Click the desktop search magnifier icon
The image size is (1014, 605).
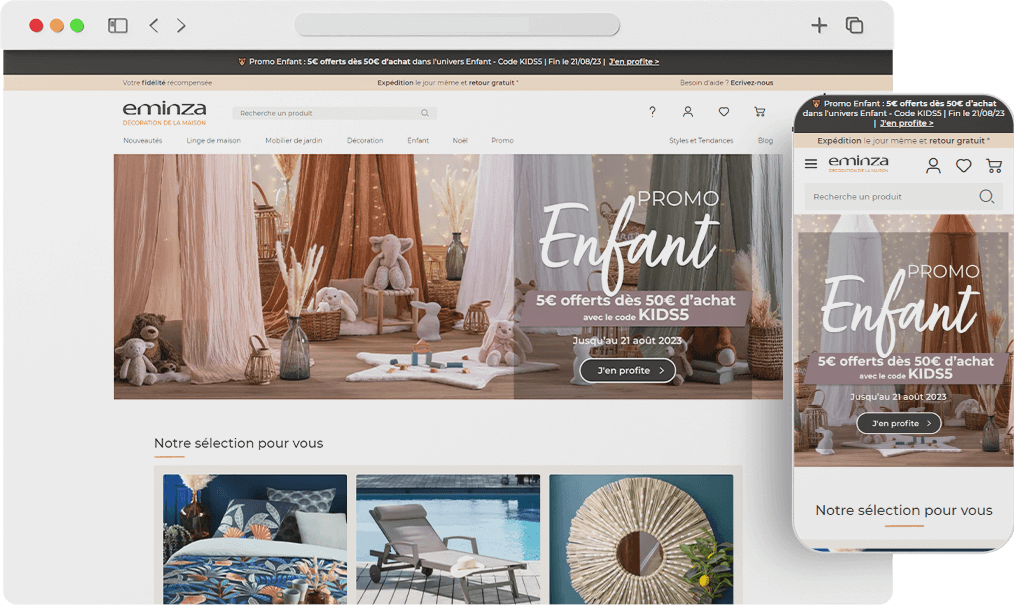pos(425,113)
